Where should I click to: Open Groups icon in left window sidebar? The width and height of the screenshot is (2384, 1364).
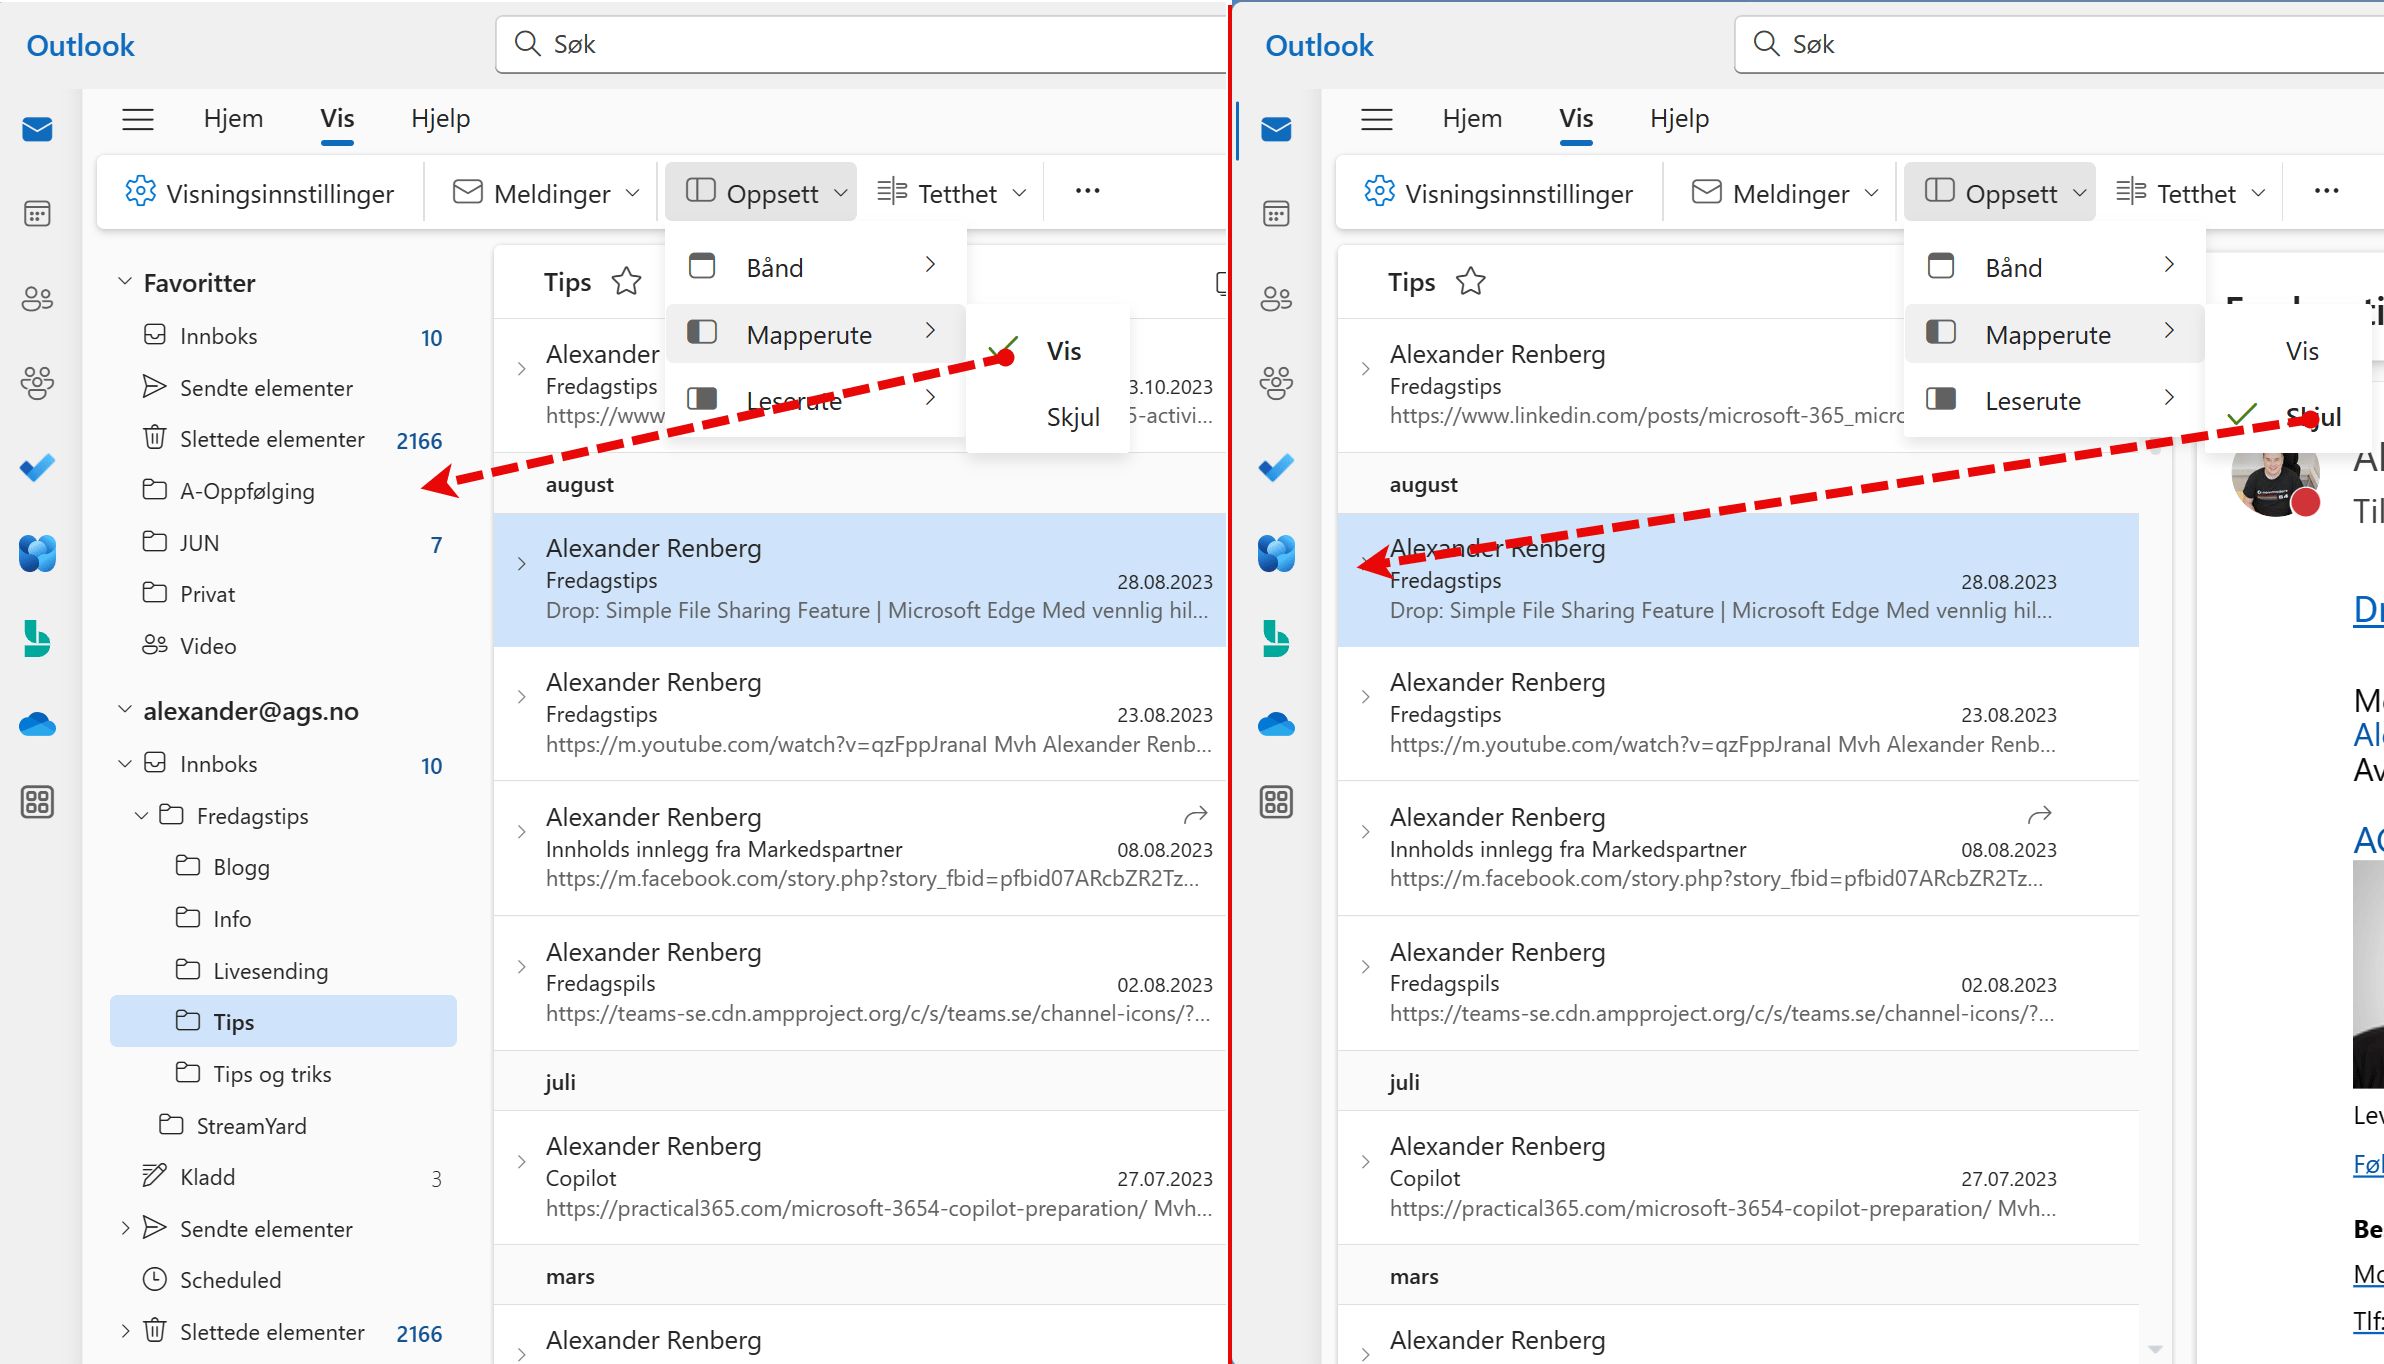click(x=38, y=383)
